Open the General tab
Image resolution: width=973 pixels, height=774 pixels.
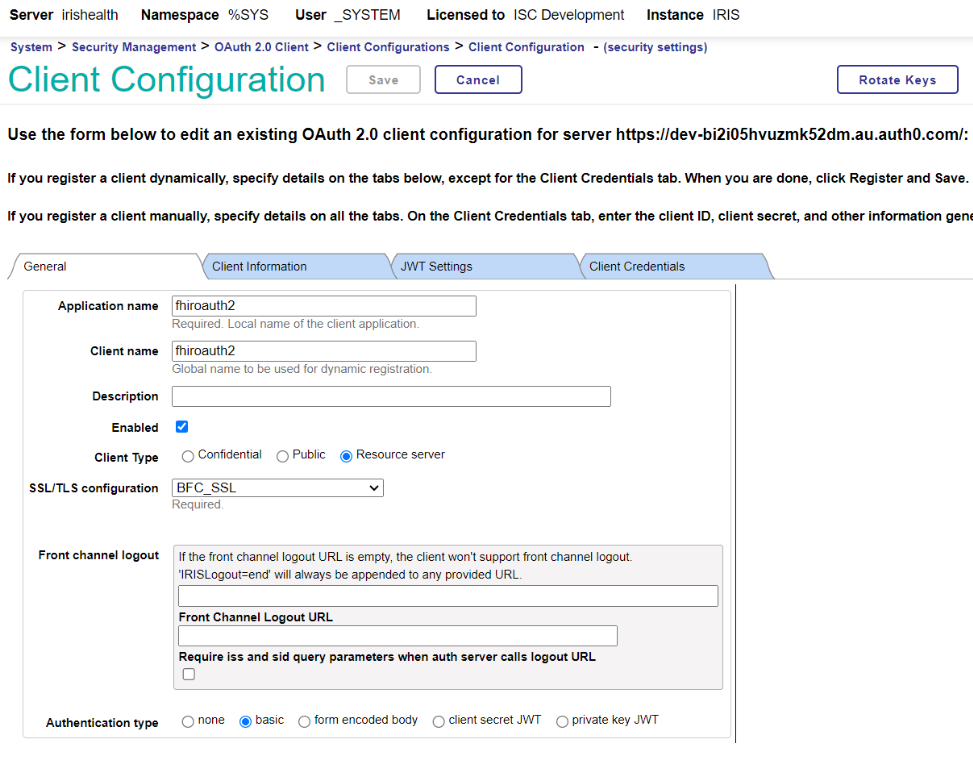[x=45, y=266]
